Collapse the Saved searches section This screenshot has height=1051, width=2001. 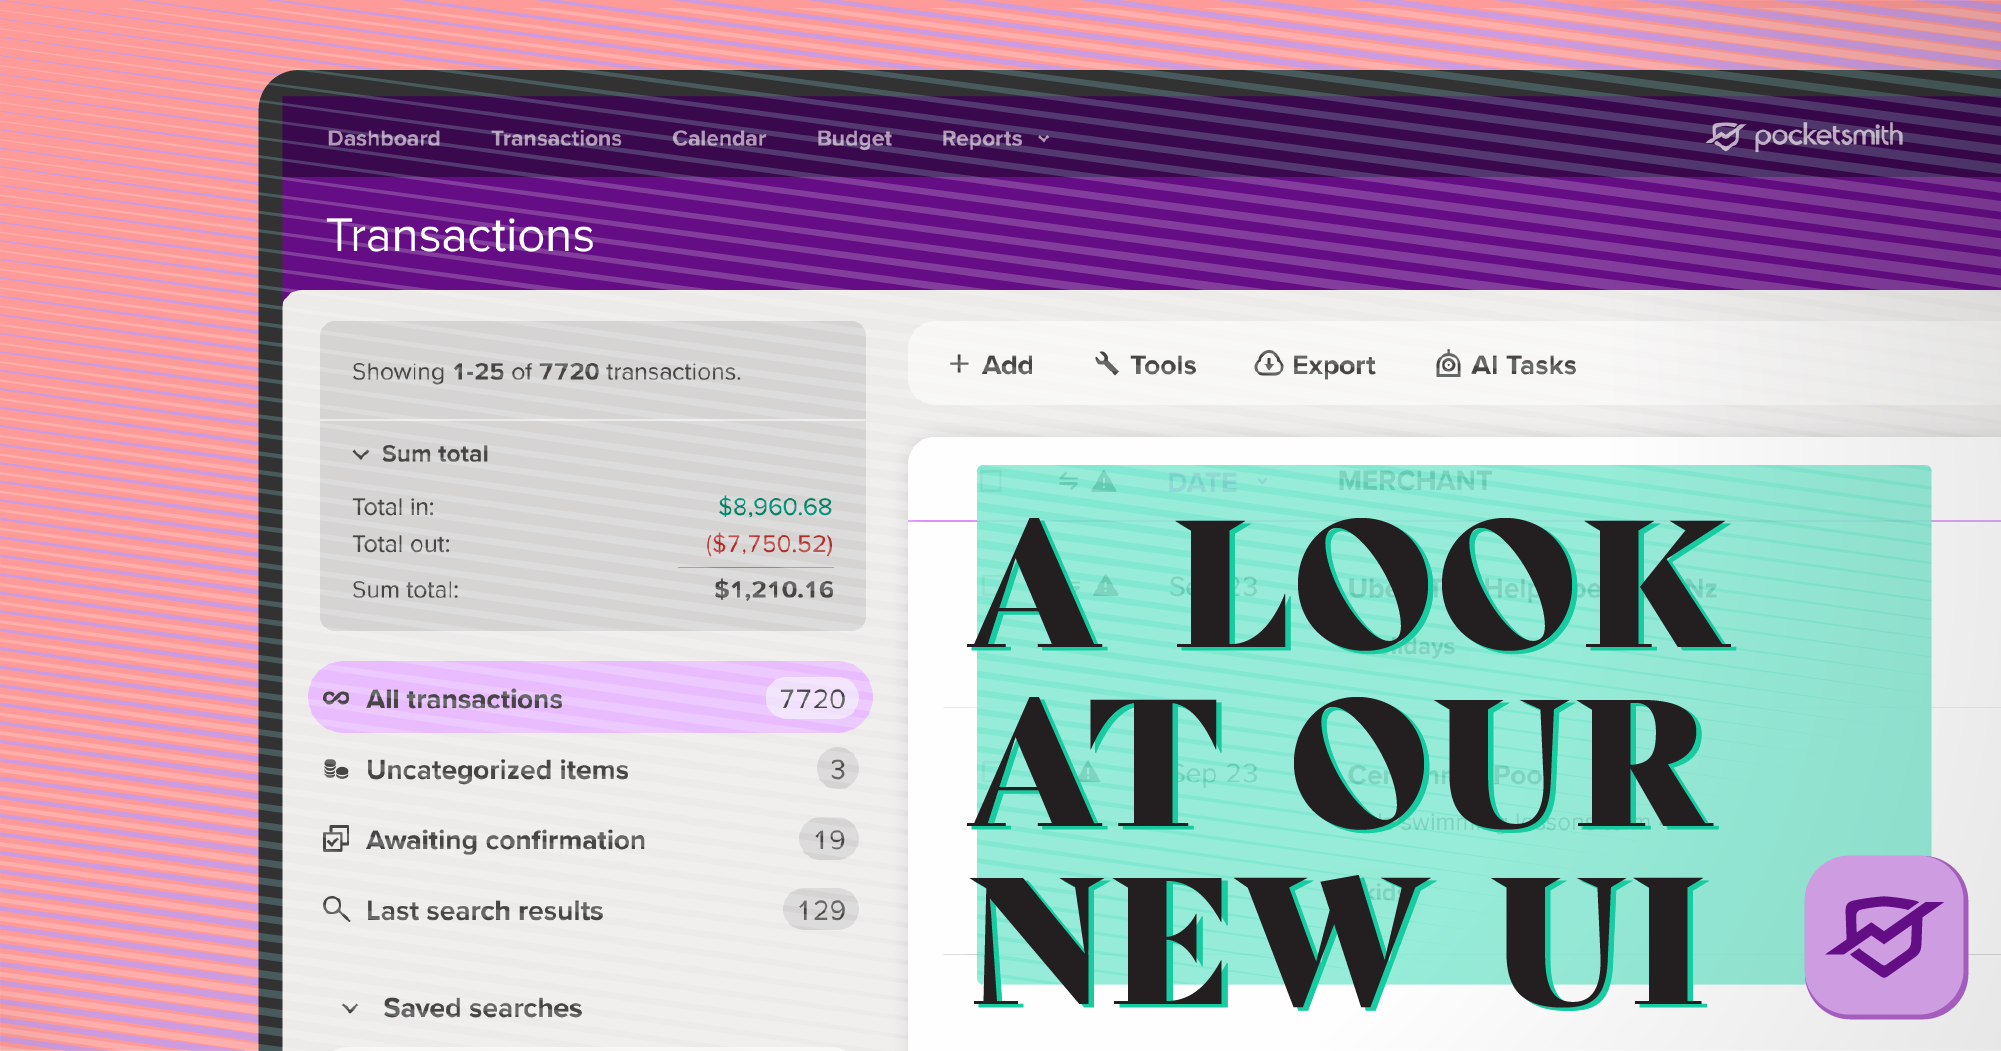(350, 1008)
